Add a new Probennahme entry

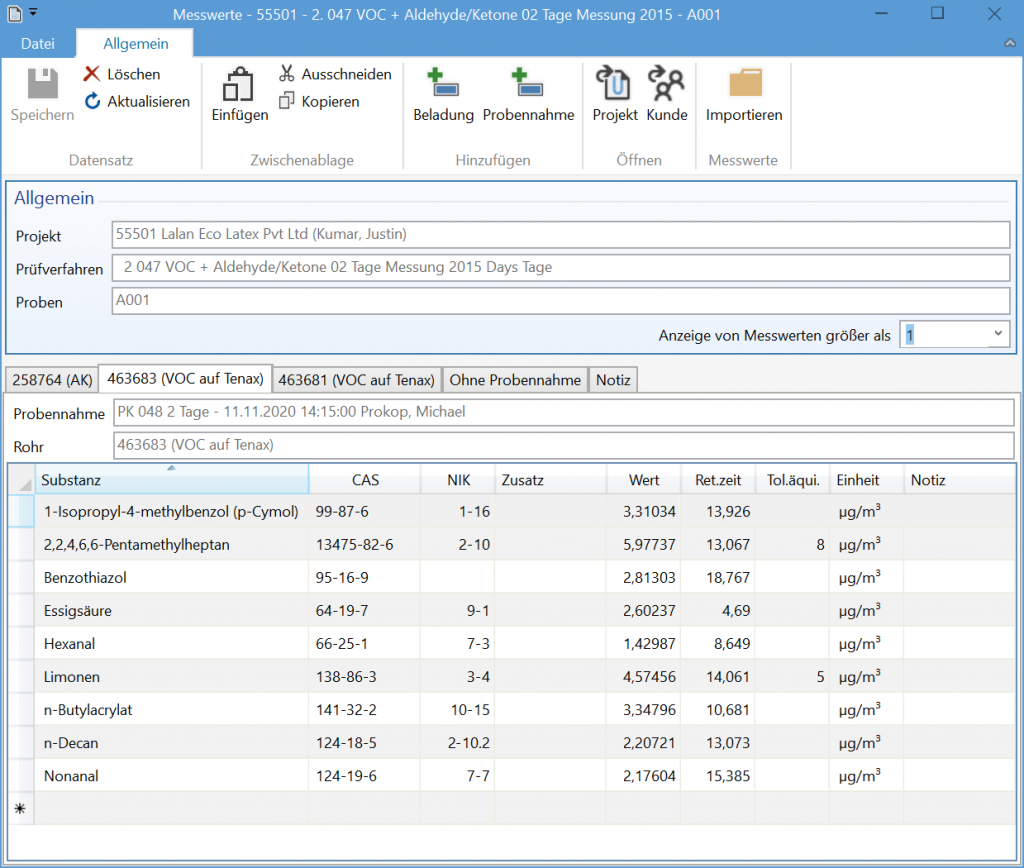point(527,84)
